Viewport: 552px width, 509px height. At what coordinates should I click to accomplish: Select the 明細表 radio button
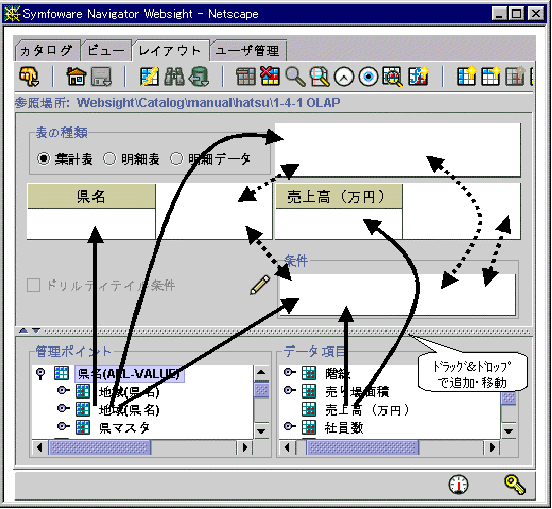(110, 159)
